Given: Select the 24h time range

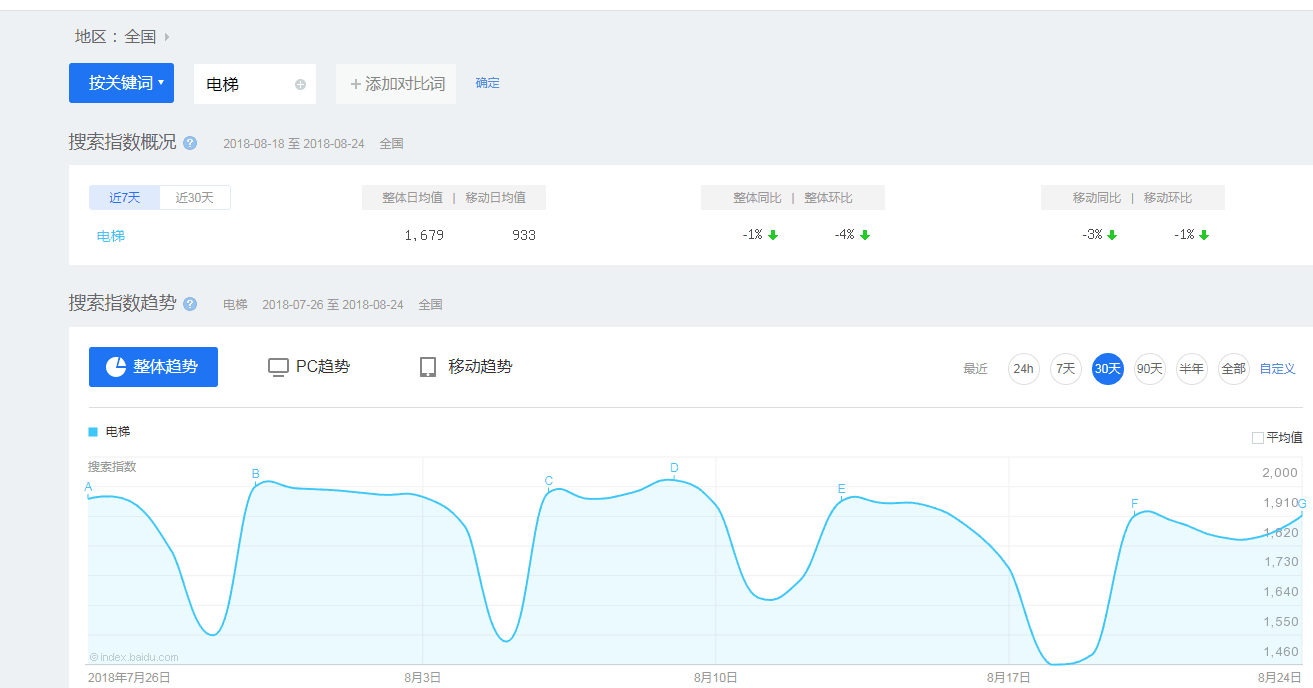Looking at the screenshot, I should pyautogui.click(x=1023, y=369).
